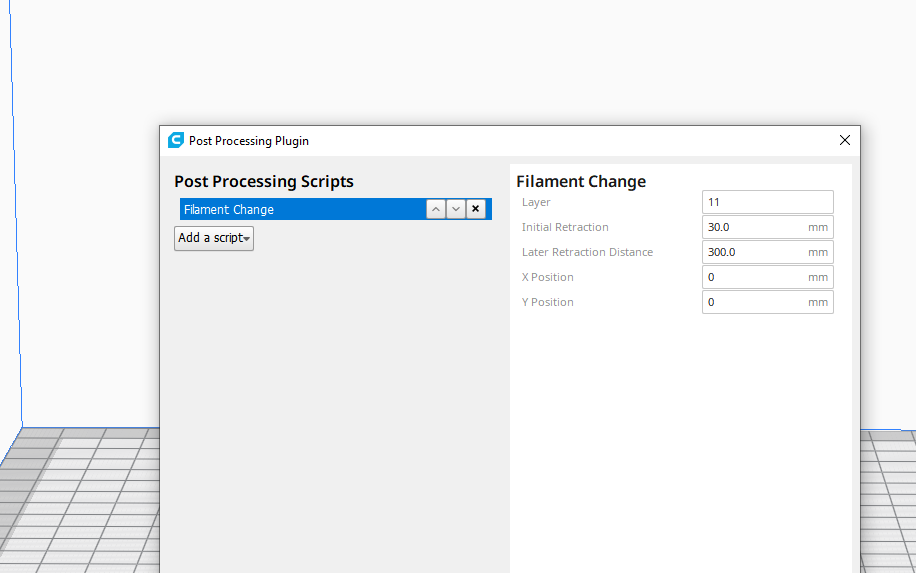
Task: Click the Filament Change settings heading
Action: pyautogui.click(x=581, y=181)
